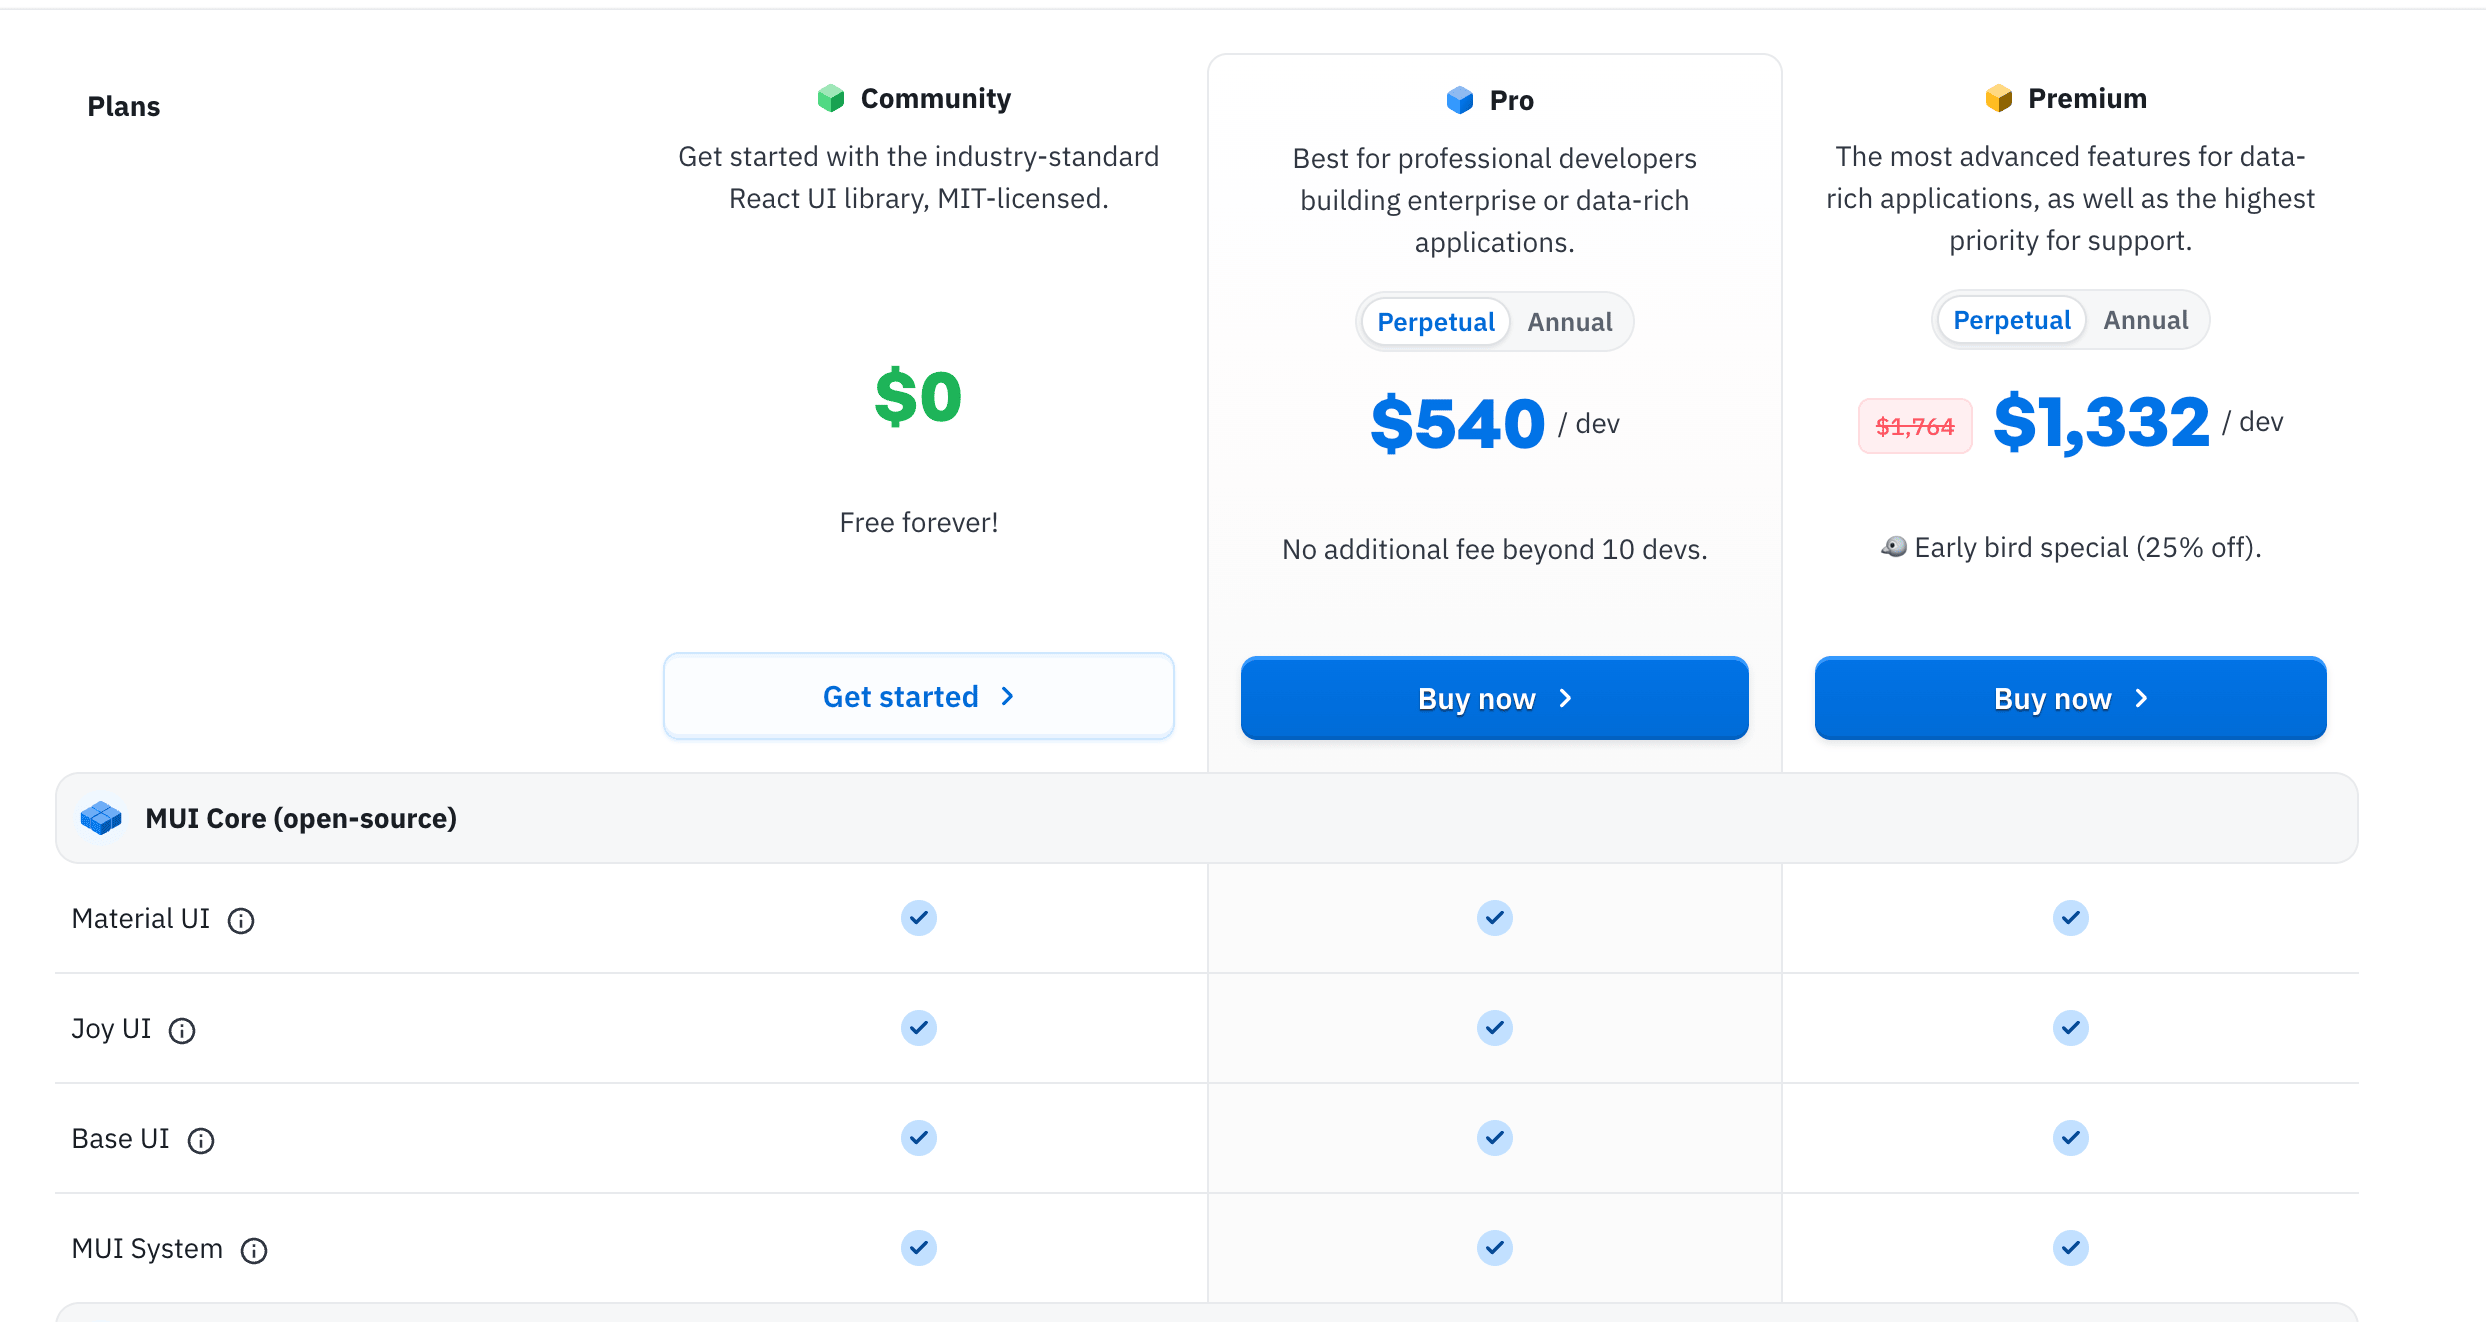This screenshot has width=2486, height=1322.
Task: Click the Base UI checkmark in Pro column
Action: [1494, 1138]
